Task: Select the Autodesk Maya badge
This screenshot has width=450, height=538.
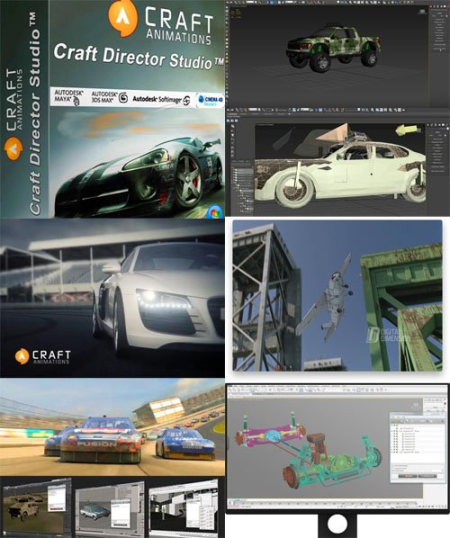Action: pyautogui.click(x=68, y=97)
